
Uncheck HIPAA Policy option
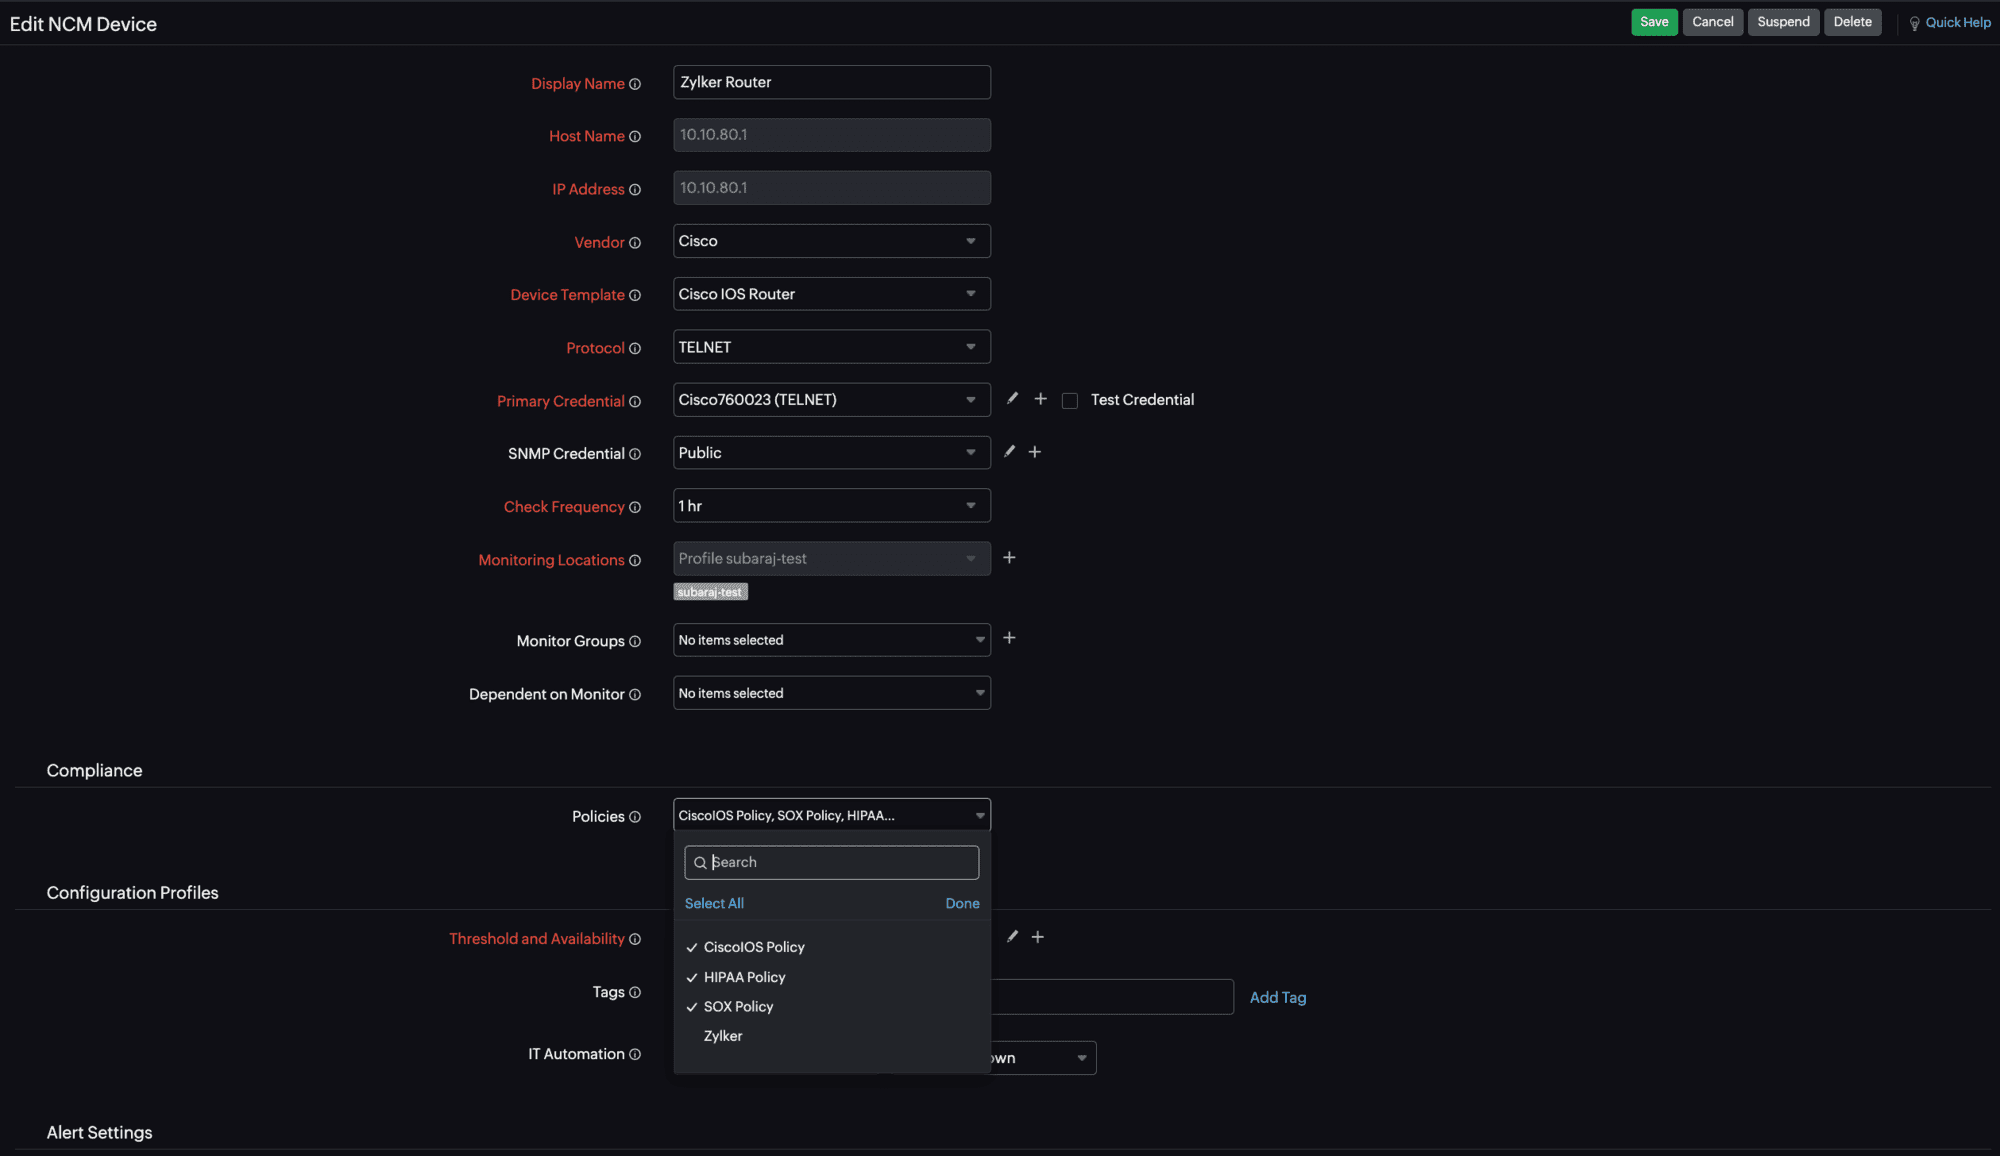point(744,977)
